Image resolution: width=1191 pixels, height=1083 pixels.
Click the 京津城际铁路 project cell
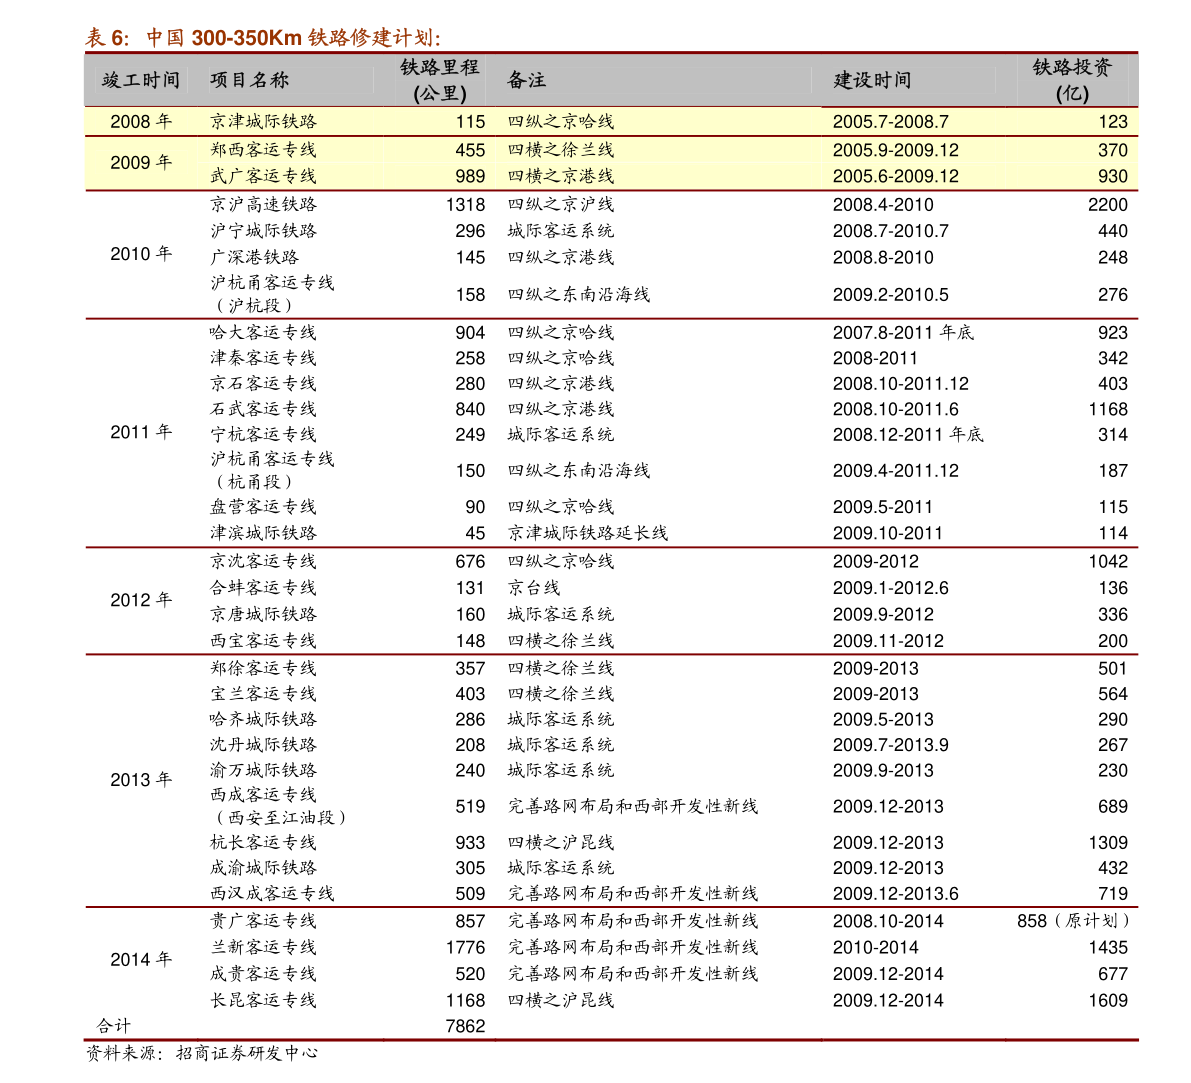264,122
